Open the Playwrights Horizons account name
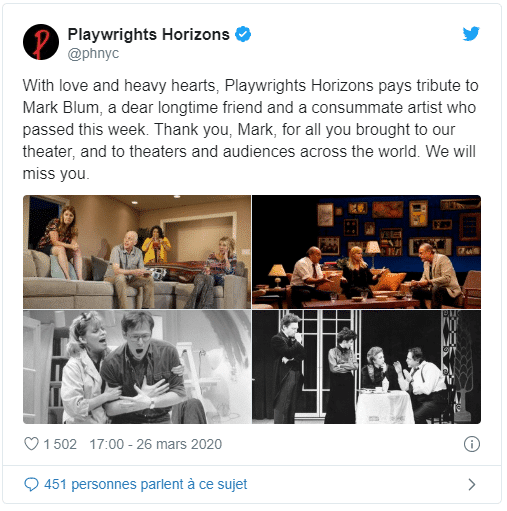This screenshot has width=507, height=511. pyautogui.click(x=149, y=35)
